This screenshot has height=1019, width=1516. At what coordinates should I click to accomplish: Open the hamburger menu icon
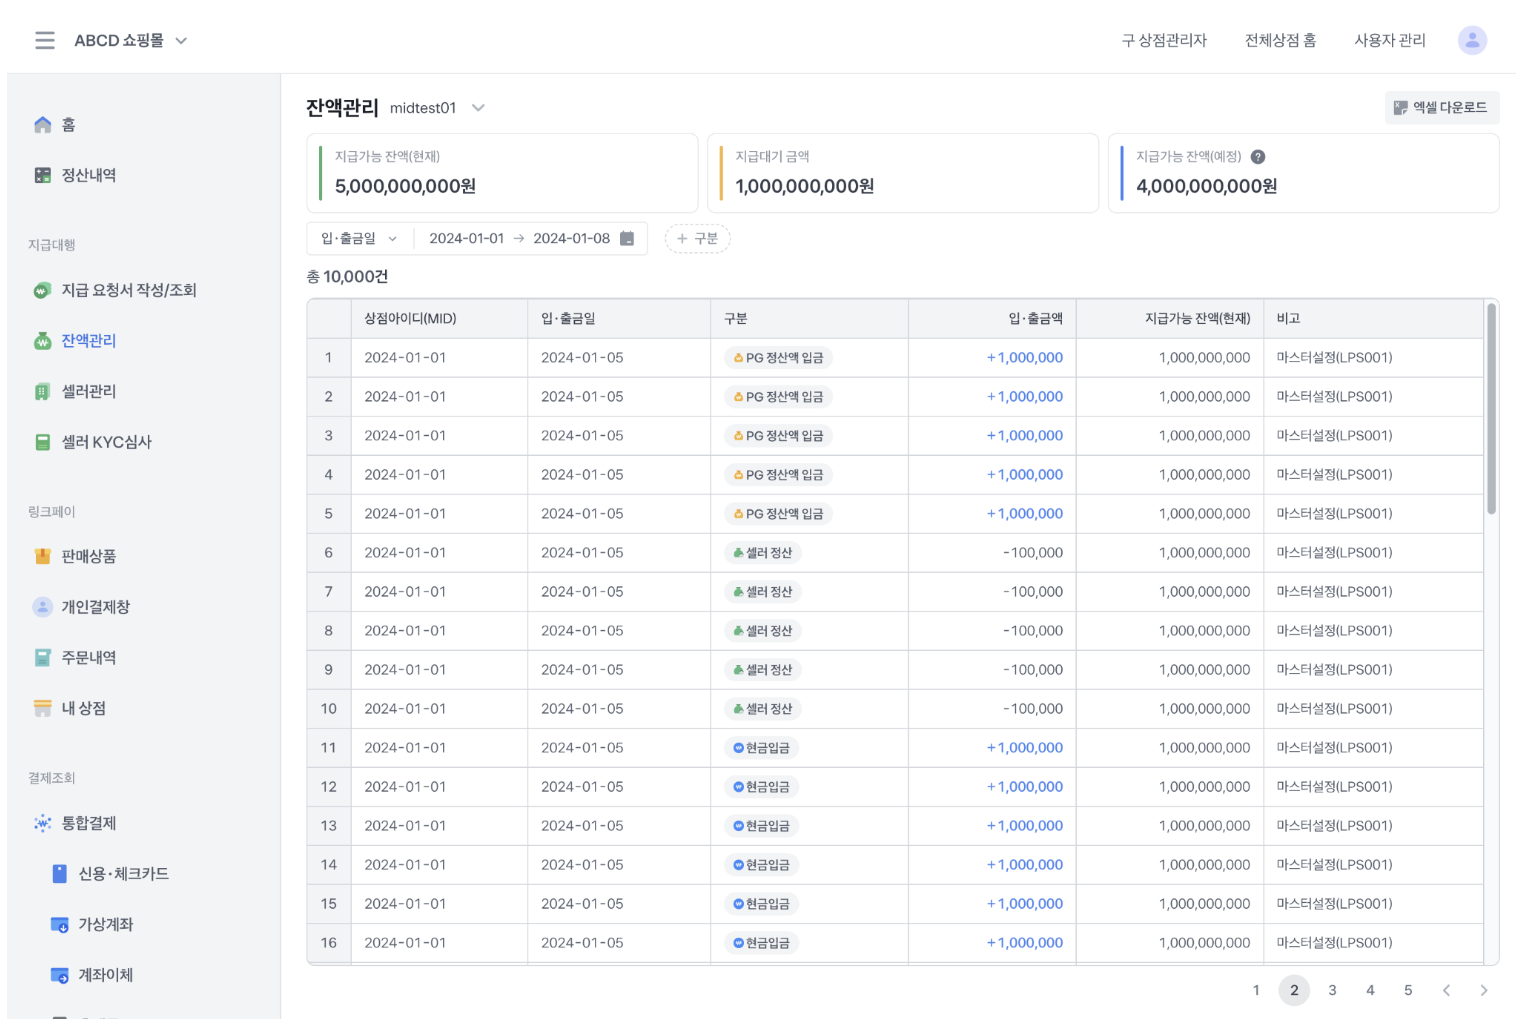click(45, 40)
